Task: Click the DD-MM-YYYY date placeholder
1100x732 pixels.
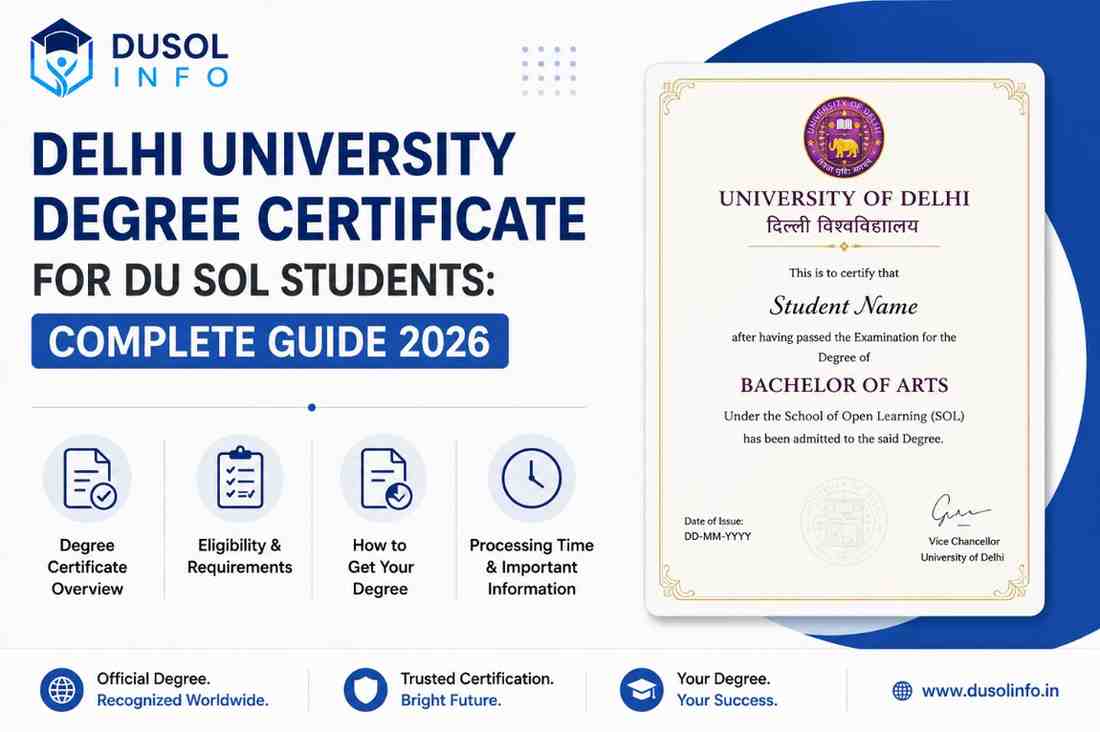Action: [718, 536]
